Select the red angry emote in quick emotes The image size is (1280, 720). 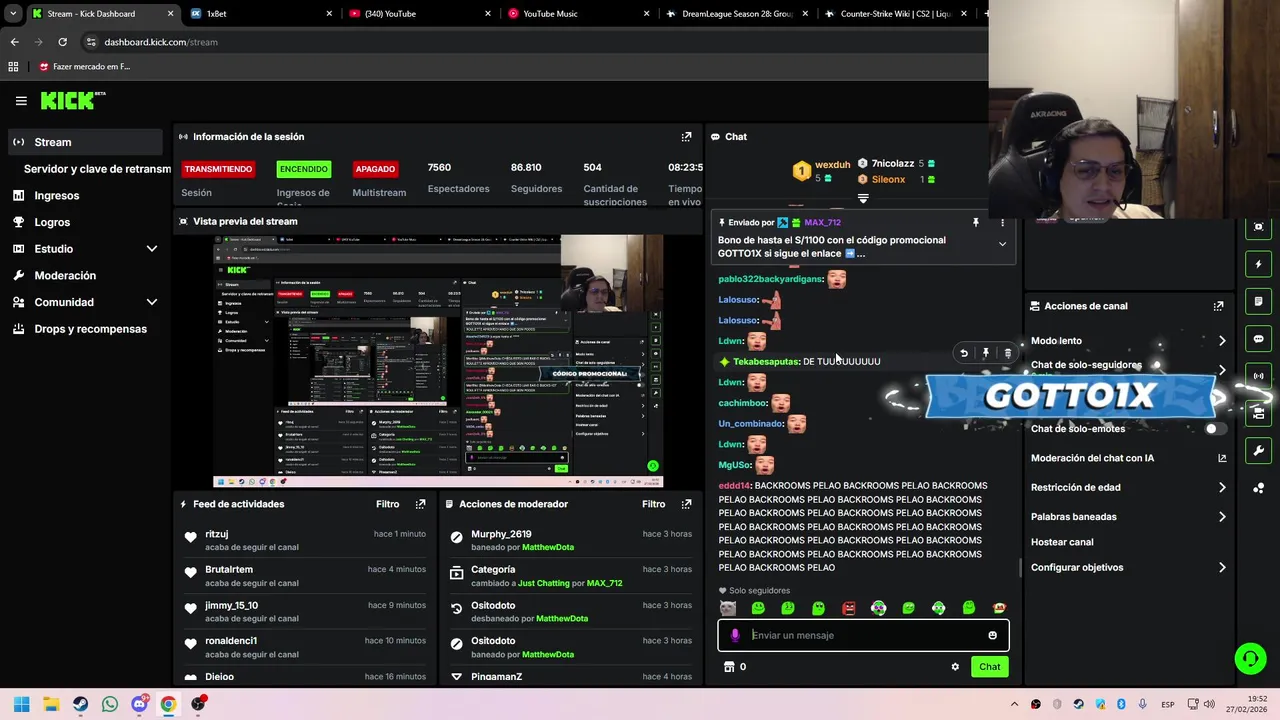[x=848, y=608]
